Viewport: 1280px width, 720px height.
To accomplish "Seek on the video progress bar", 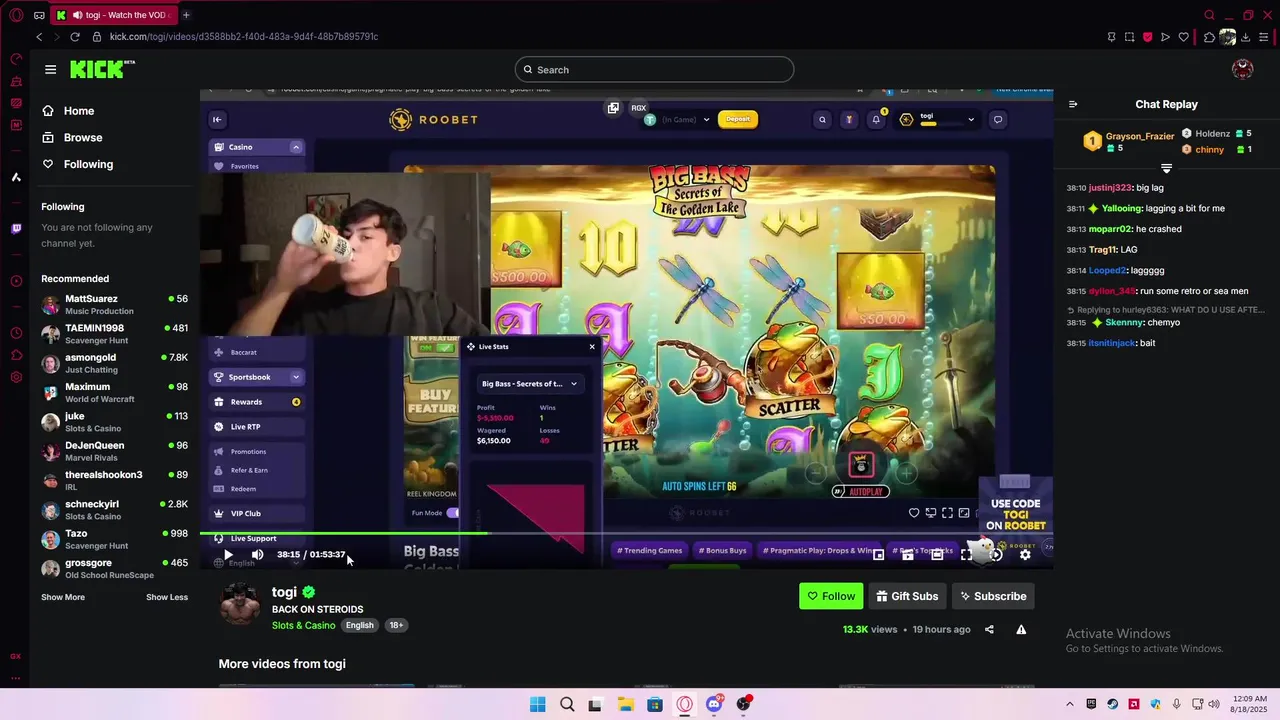I will coord(626,534).
